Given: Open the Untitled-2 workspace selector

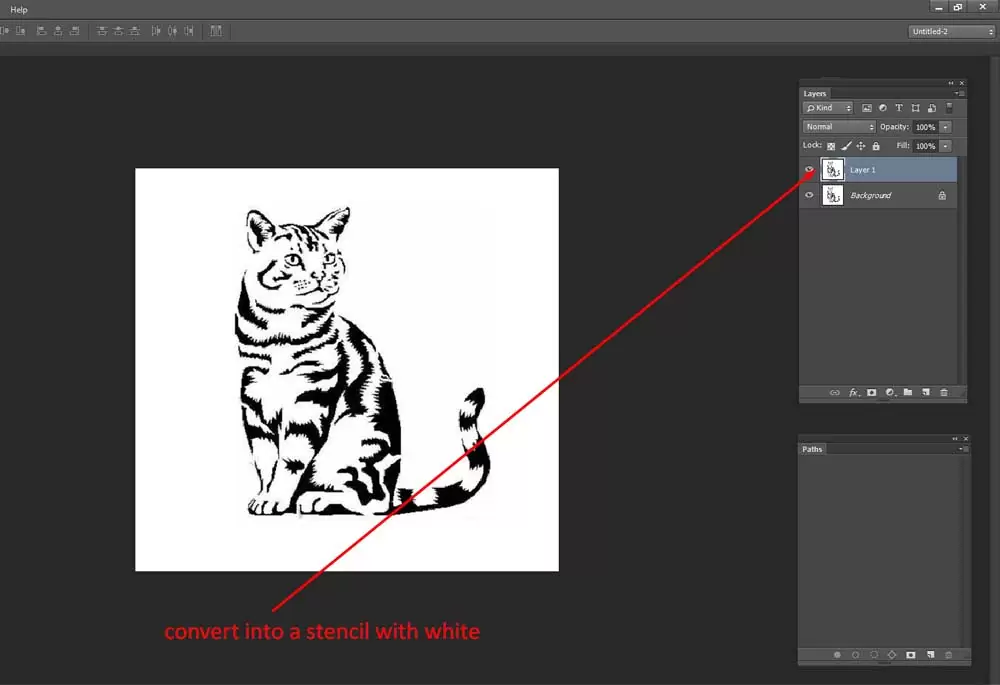Looking at the screenshot, I should 951,31.
